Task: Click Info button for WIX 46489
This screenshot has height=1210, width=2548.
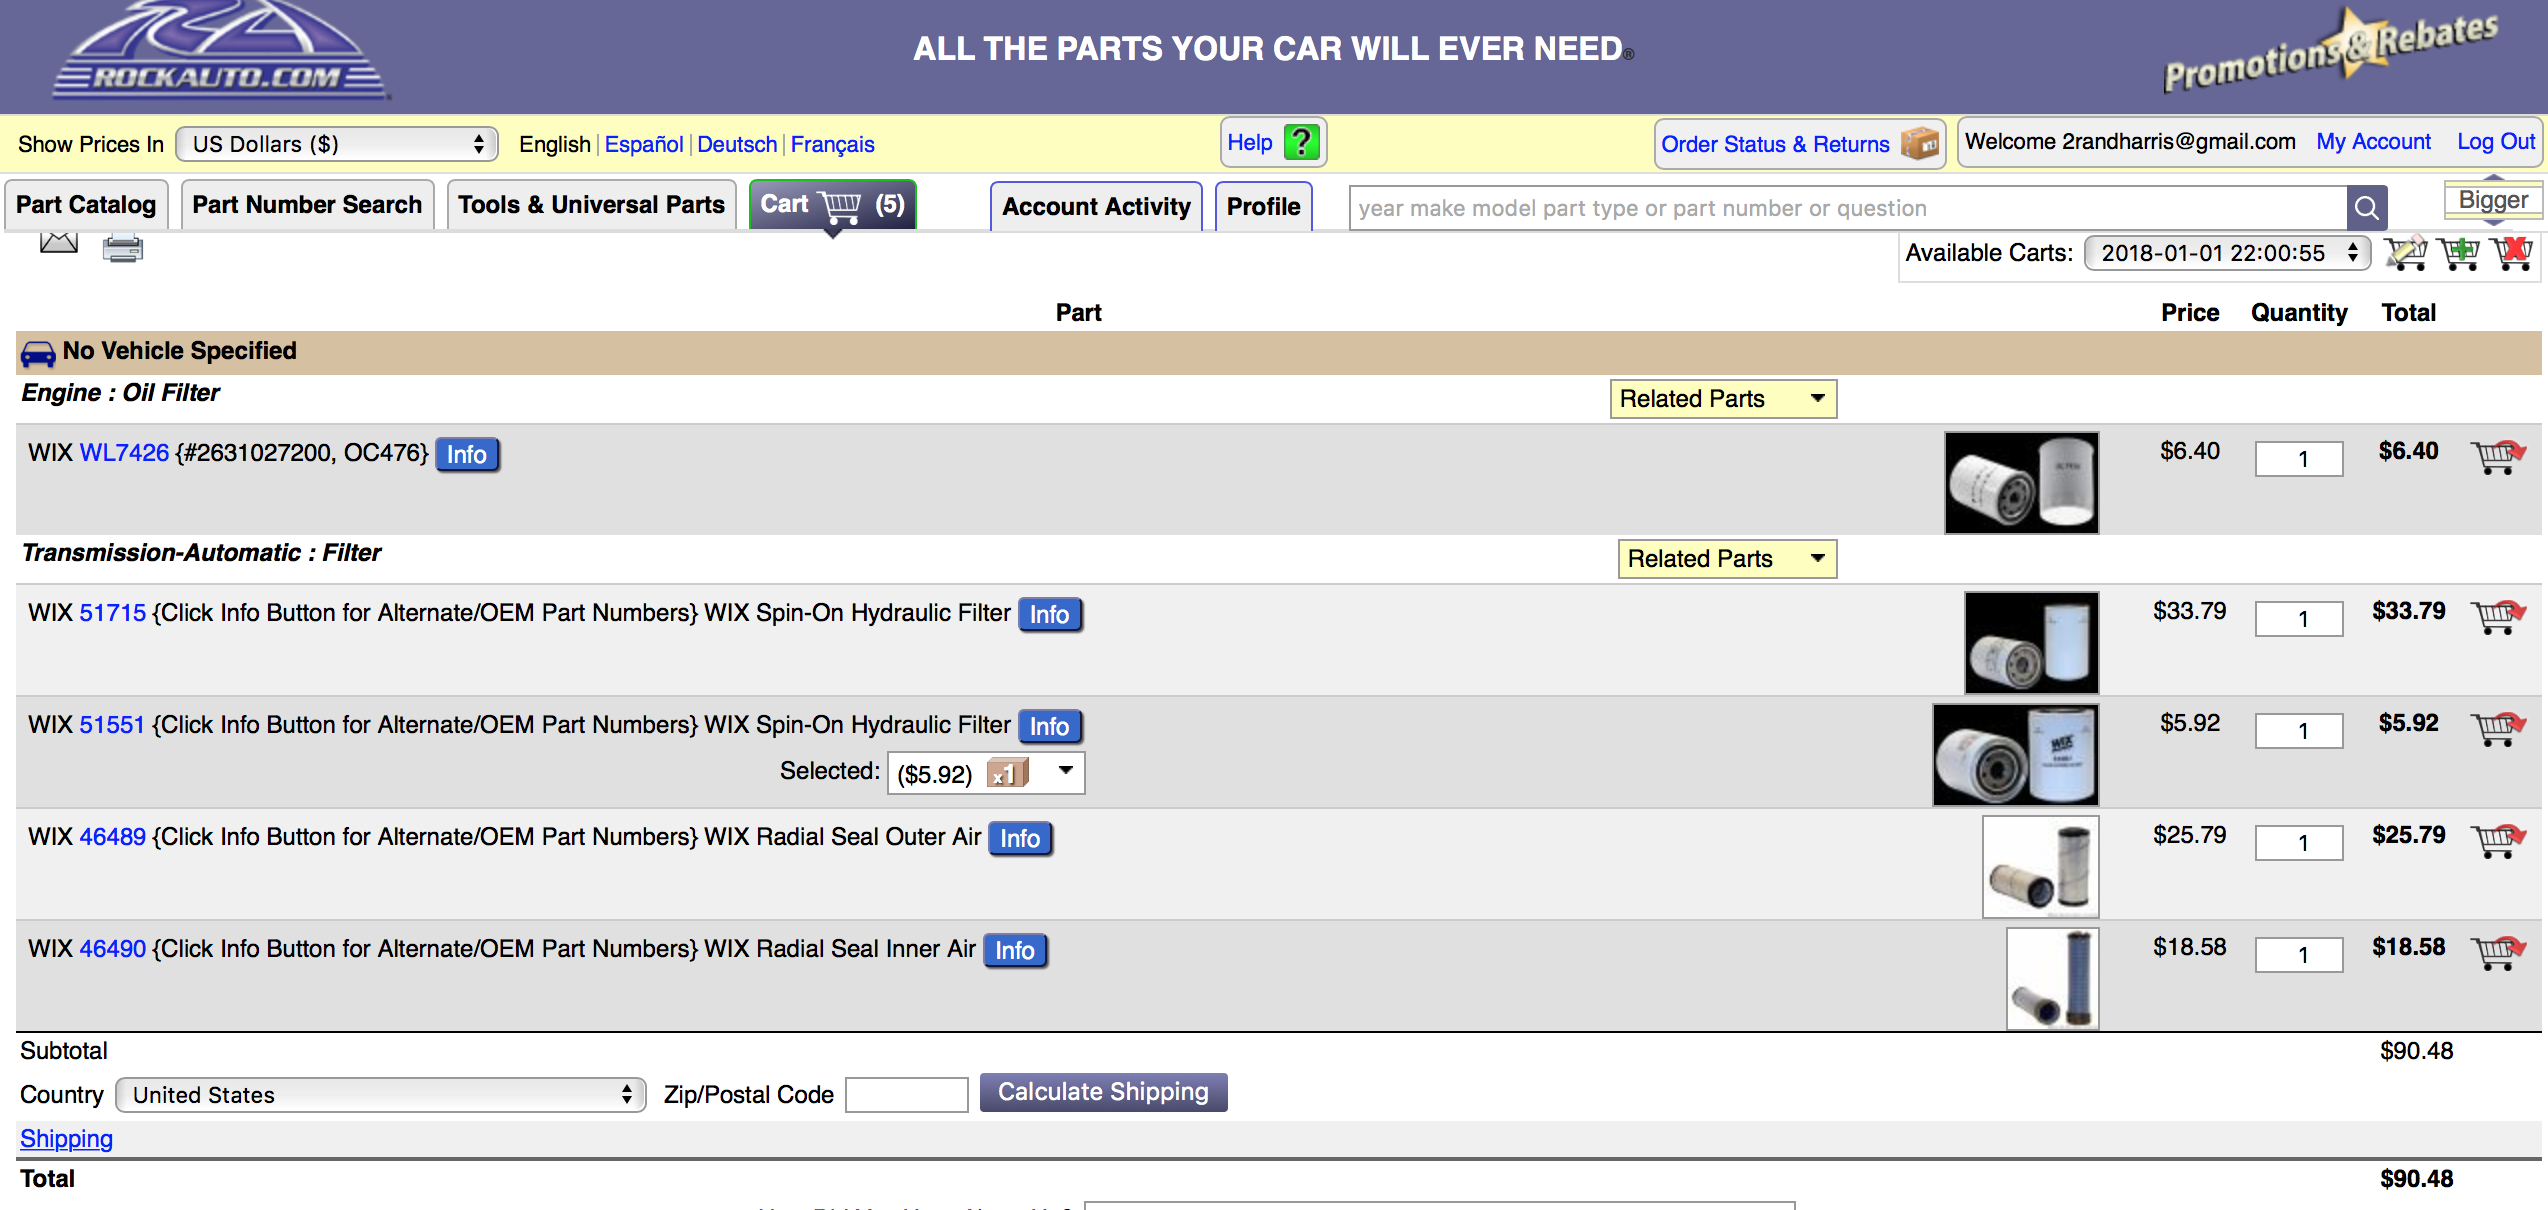Action: (x=1020, y=839)
